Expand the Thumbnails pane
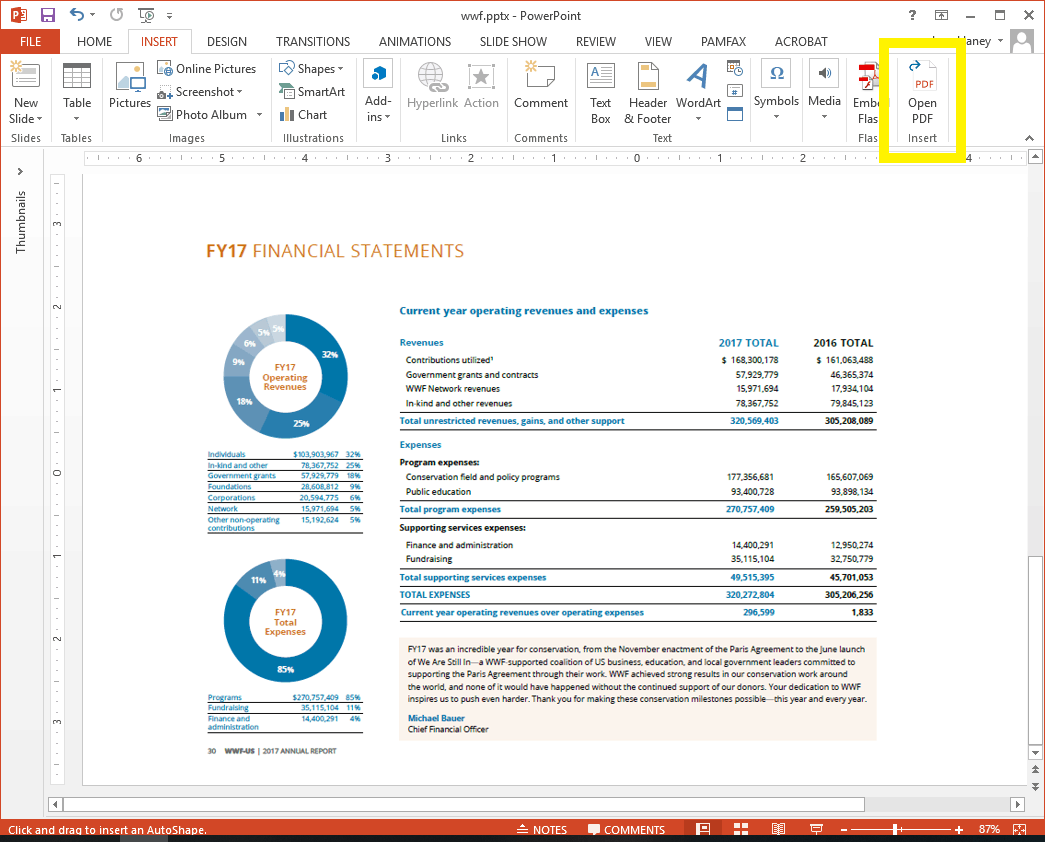 tap(20, 171)
